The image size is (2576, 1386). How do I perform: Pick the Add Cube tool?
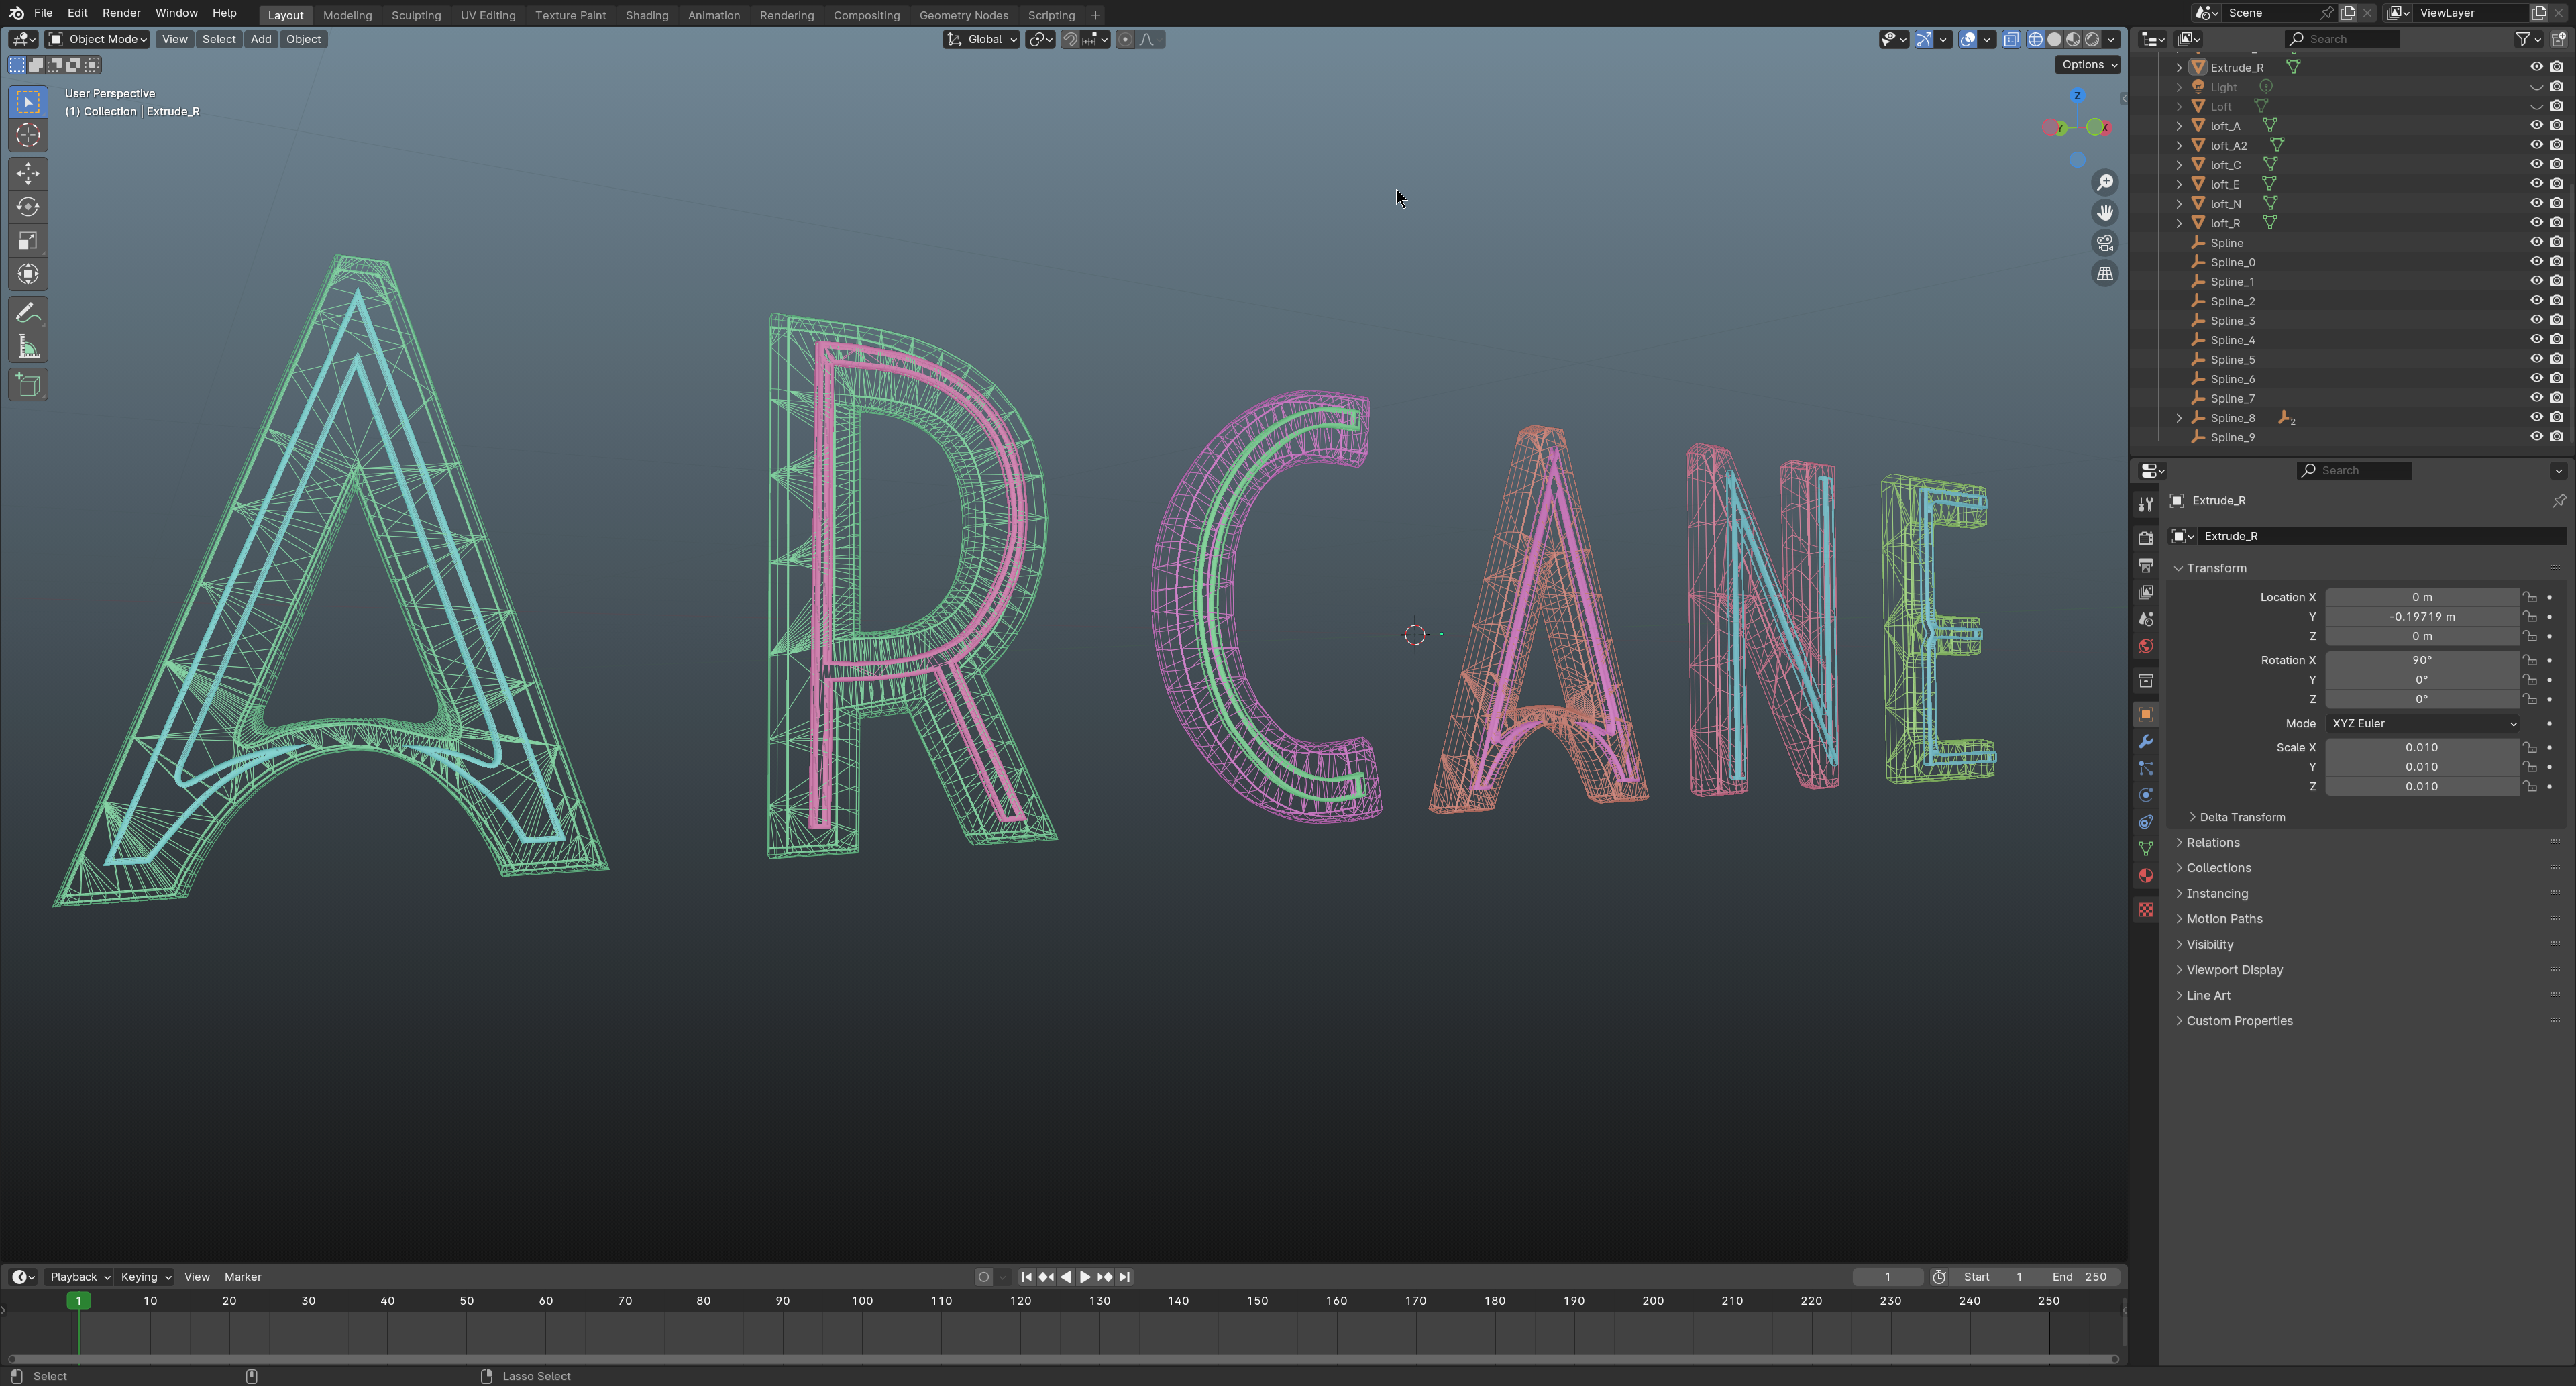(28, 385)
